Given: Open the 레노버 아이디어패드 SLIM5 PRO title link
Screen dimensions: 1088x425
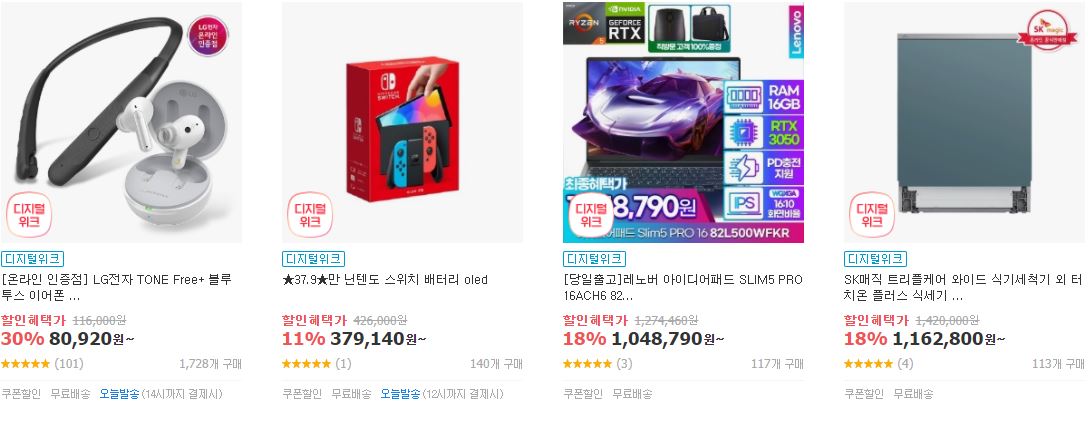Looking at the screenshot, I should [x=683, y=288].
